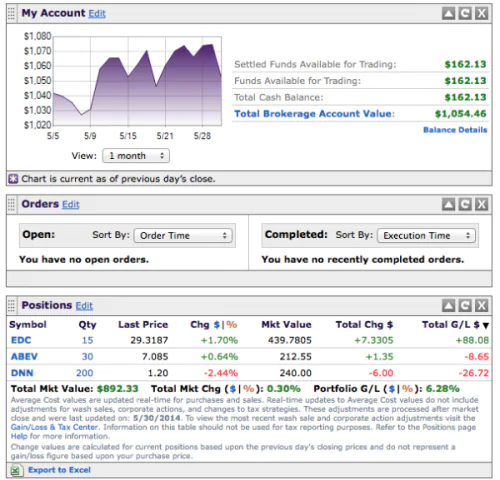Refresh the Positions panel
This screenshot has height=480, width=500.
coord(465,305)
